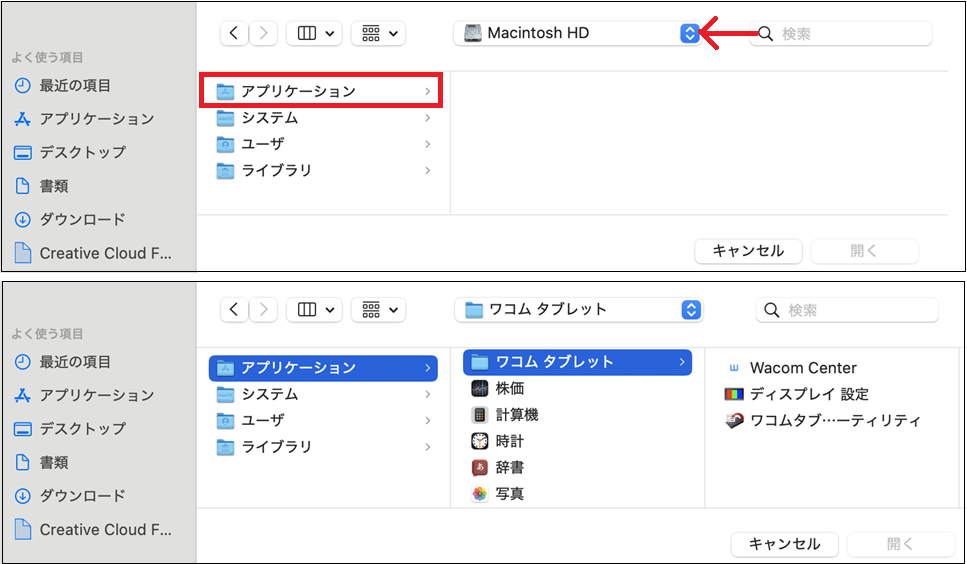
Task: Expand ライブラリ chevron in top dialog
Action: [427, 171]
